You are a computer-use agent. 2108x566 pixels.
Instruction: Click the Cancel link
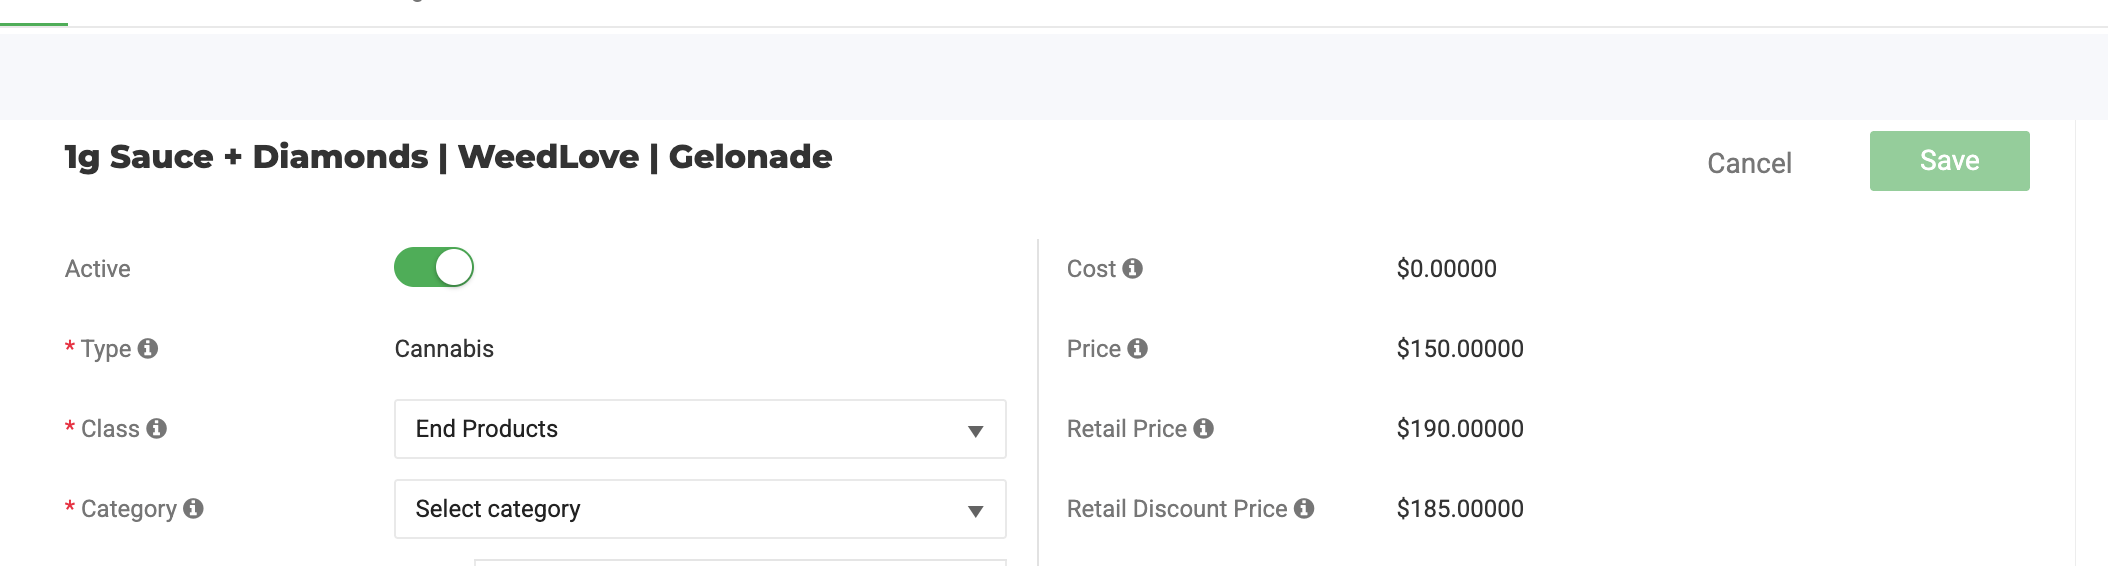(1749, 163)
